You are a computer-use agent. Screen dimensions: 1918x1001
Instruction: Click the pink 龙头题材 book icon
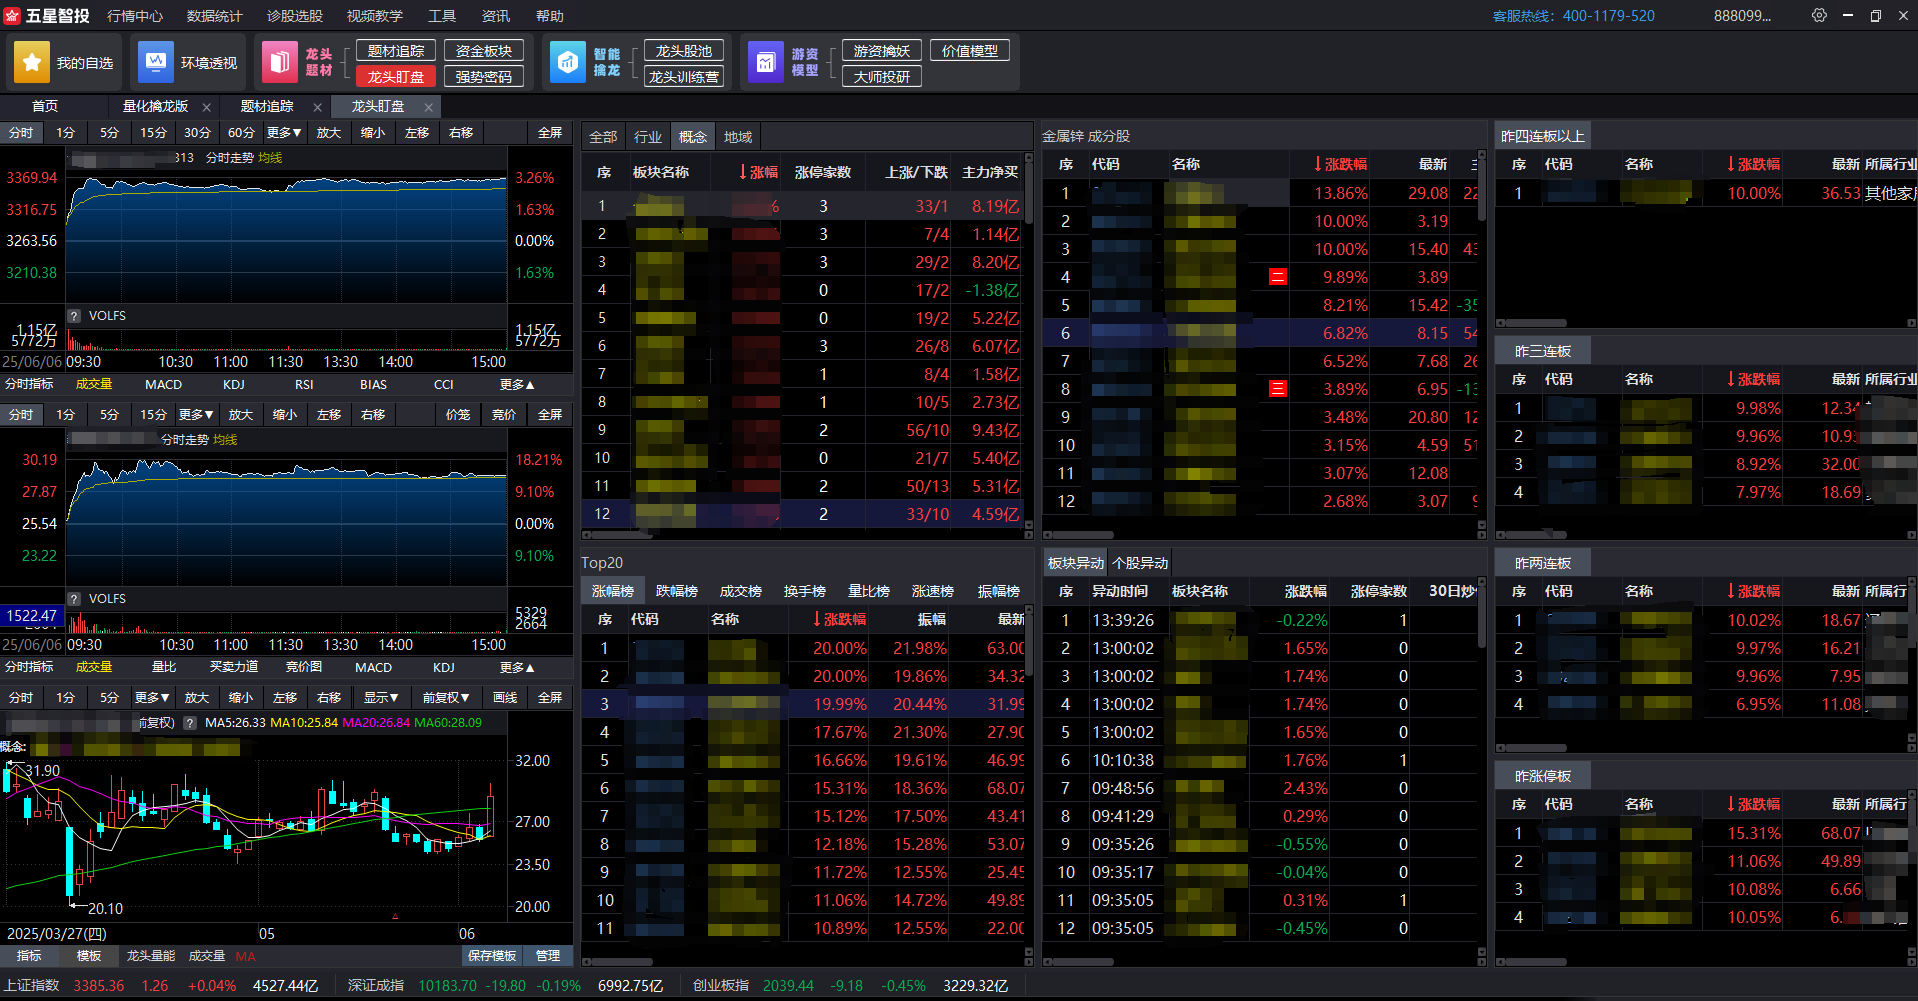coord(280,62)
